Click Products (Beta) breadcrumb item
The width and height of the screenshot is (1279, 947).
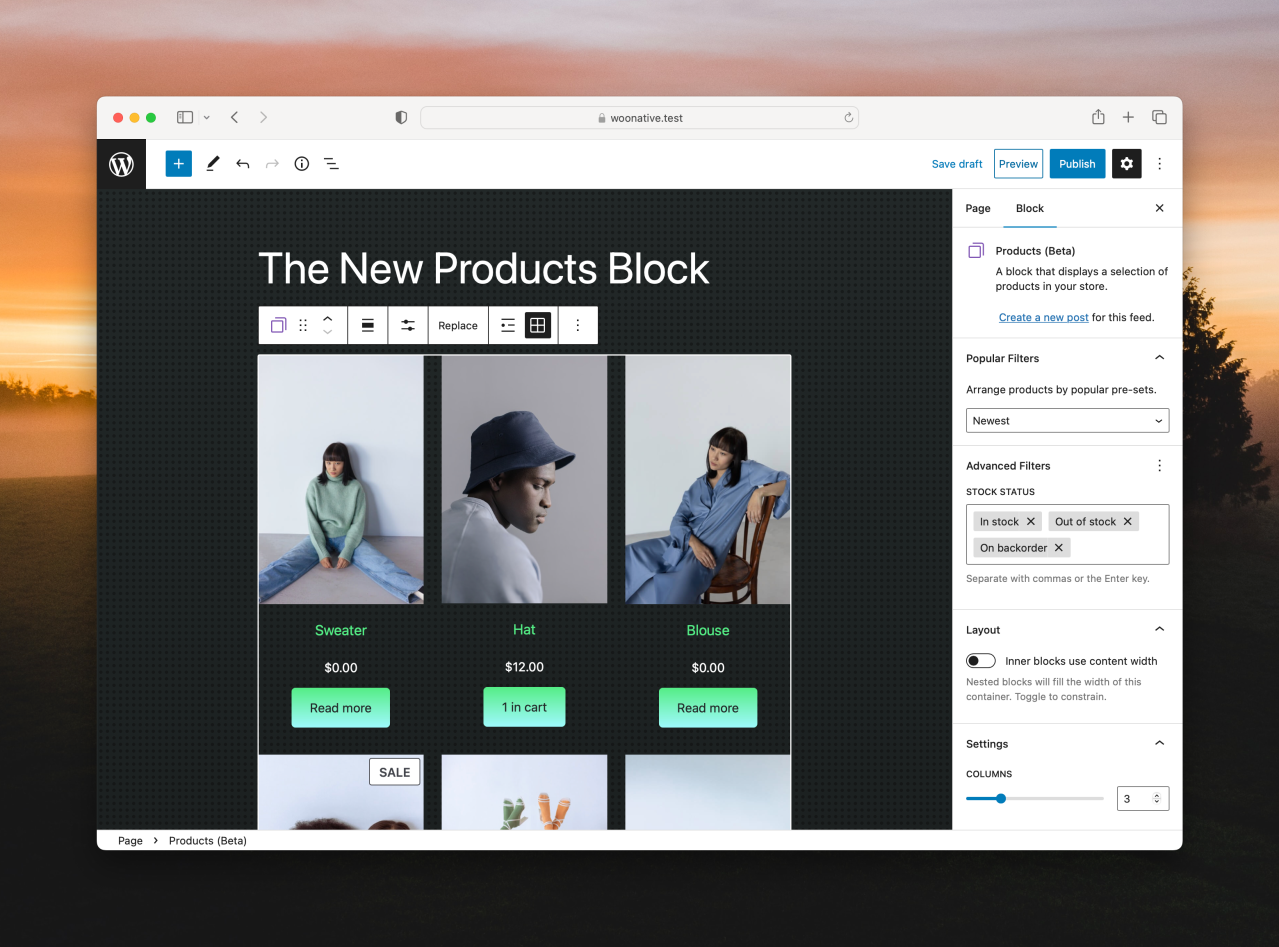pos(208,841)
